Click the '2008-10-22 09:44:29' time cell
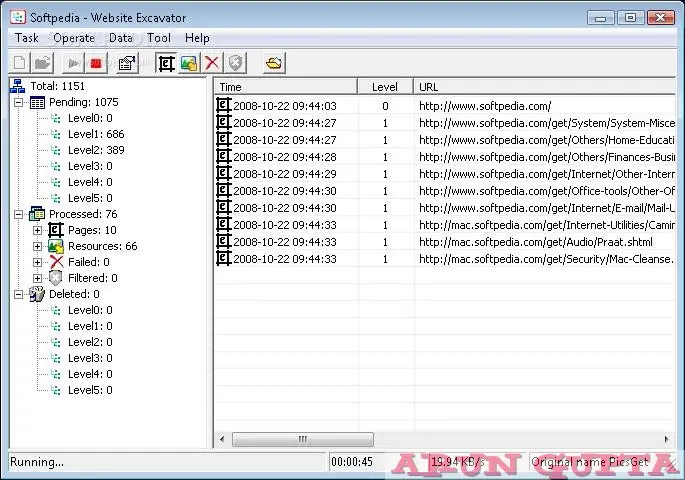The height and width of the screenshot is (480, 685). click(285, 174)
